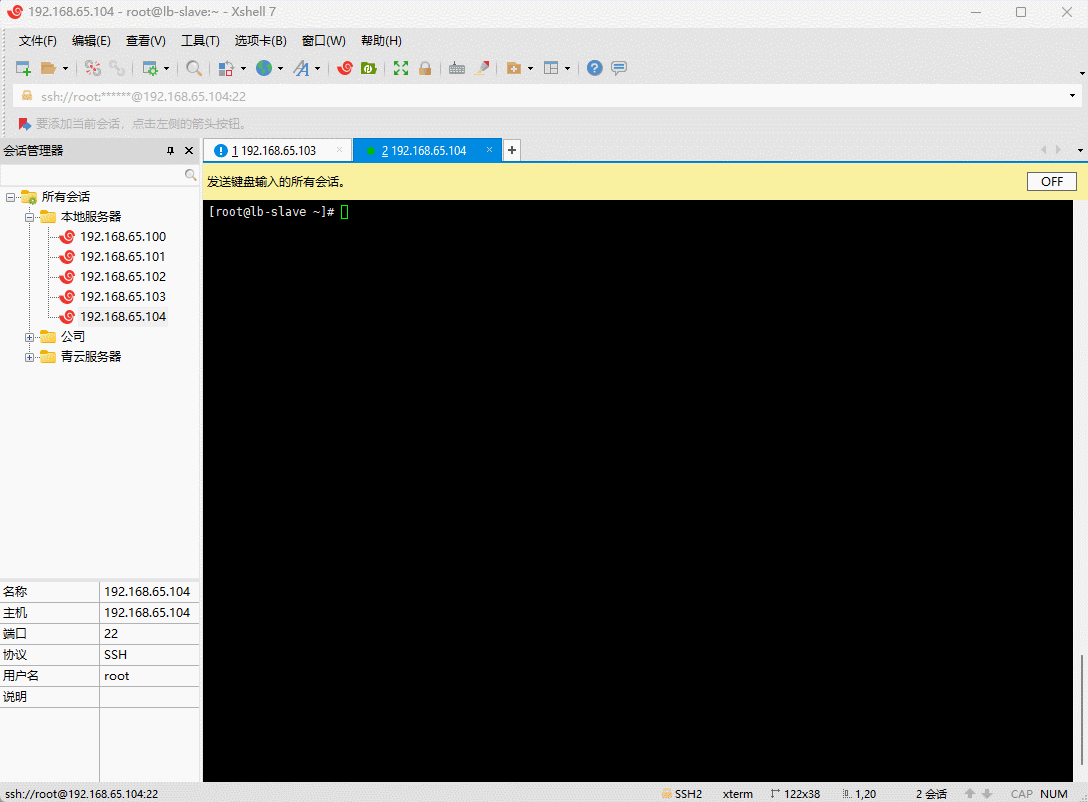
Task: Click the Find magnifier icon in the toolbar
Action: [194, 68]
